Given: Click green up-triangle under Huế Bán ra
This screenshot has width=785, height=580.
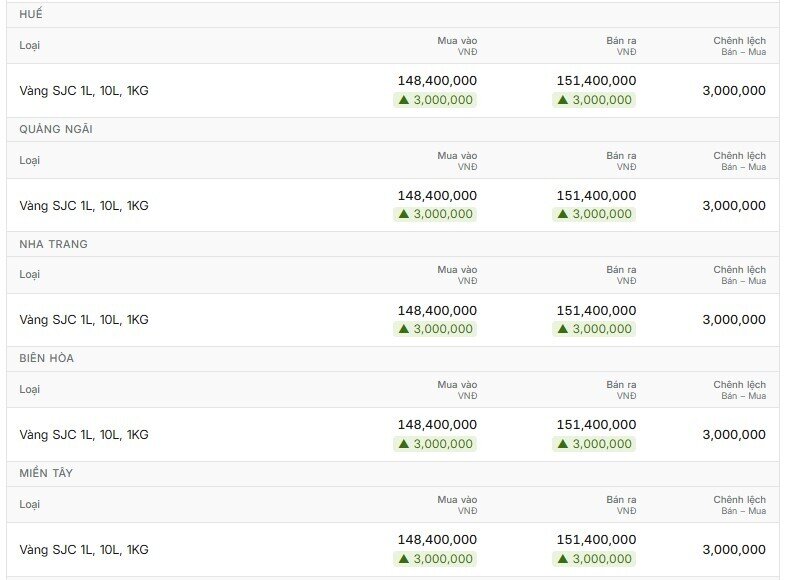Looking at the screenshot, I should pos(563,100).
